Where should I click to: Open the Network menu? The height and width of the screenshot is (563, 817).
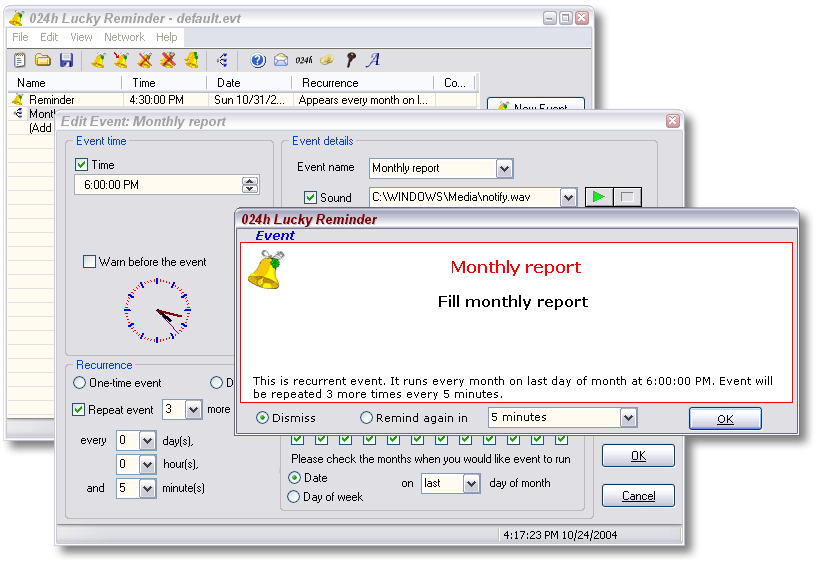[124, 37]
